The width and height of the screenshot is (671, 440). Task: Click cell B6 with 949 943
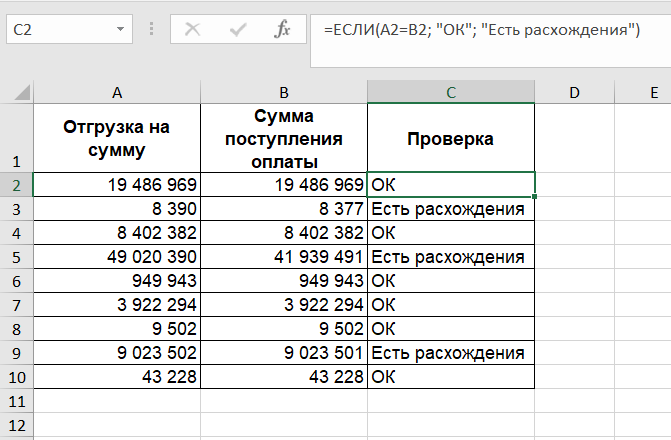coord(284,281)
